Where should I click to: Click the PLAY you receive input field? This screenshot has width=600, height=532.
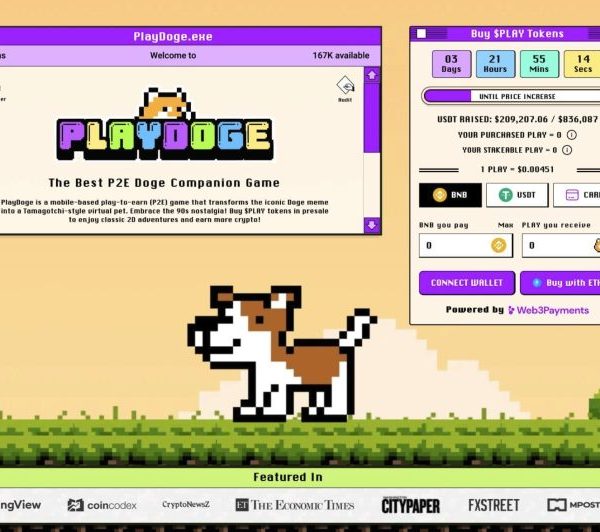tap(561, 245)
